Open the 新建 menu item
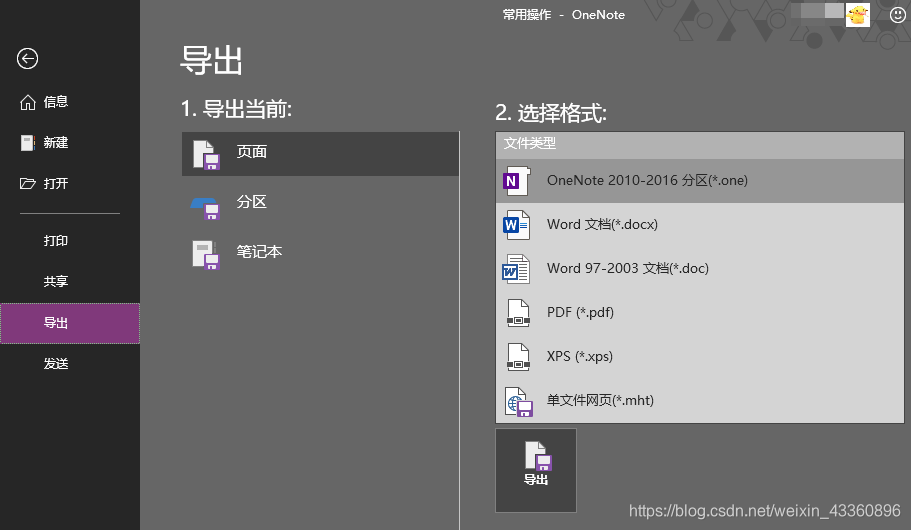The height and width of the screenshot is (530, 911). coord(70,143)
